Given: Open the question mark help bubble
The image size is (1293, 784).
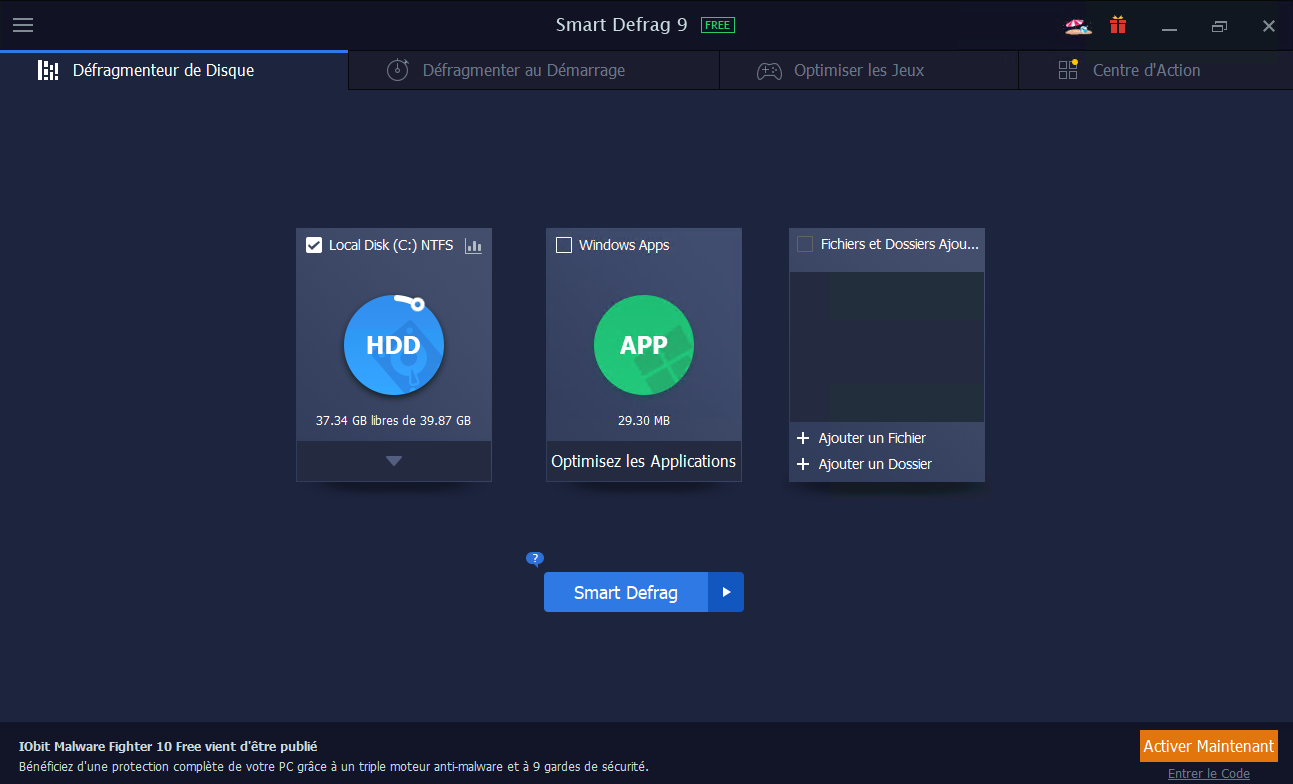Looking at the screenshot, I should click(535, 559).
